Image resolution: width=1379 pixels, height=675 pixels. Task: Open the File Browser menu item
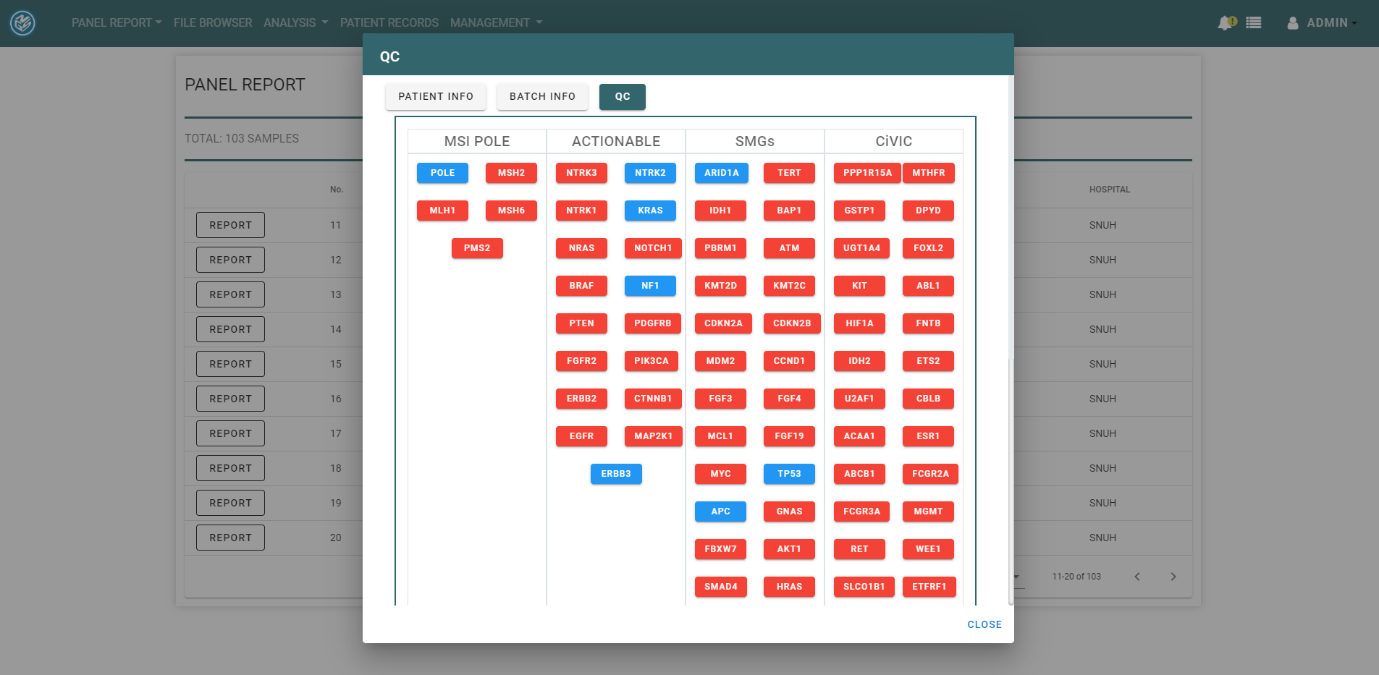click(x=212, y=23)
